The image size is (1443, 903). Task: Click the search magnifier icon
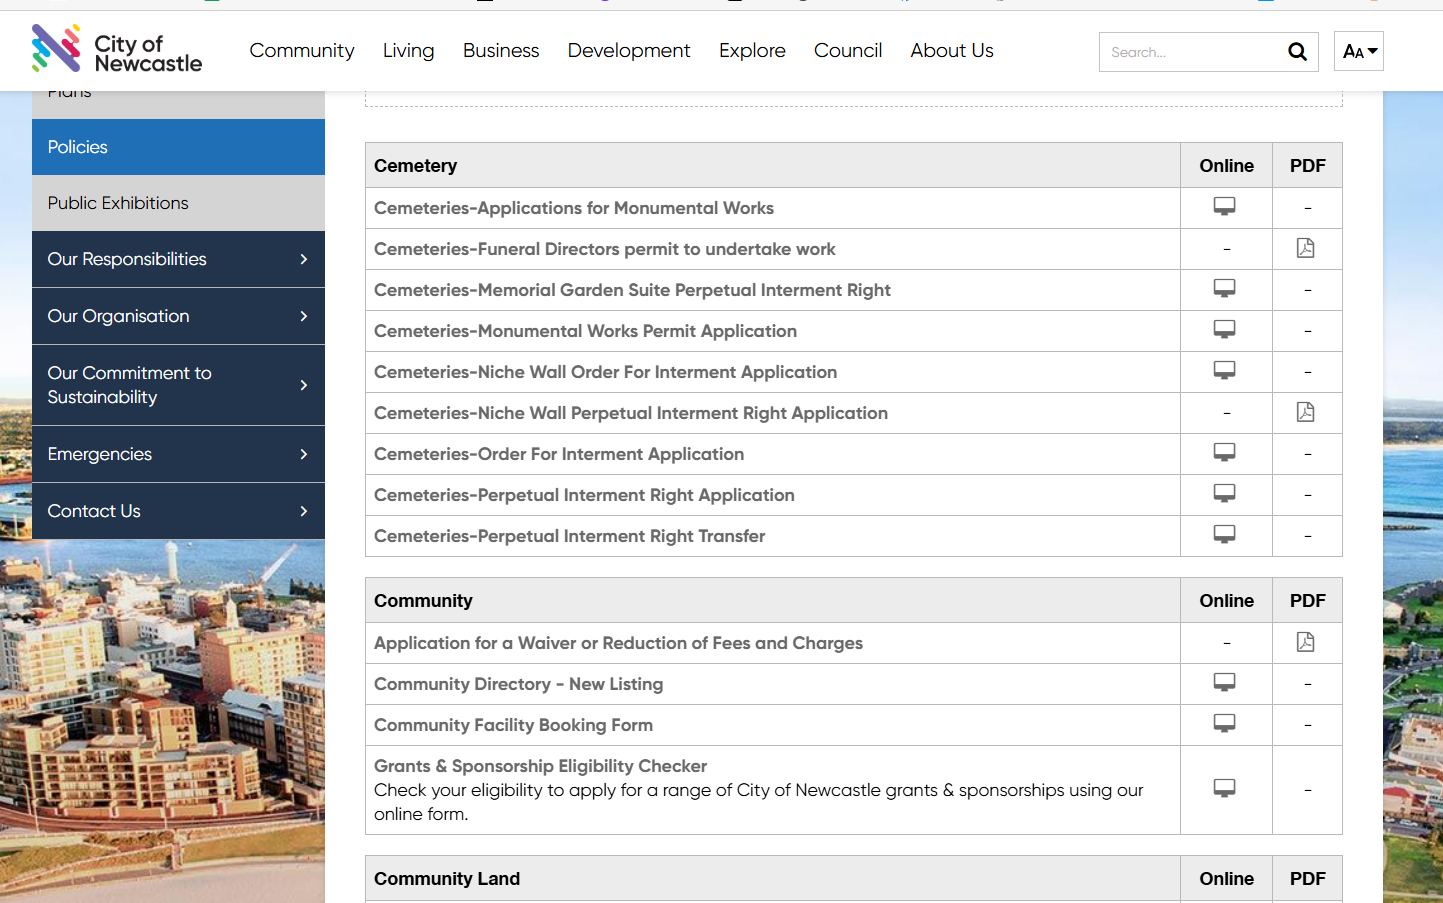(x=1297, y=52)
